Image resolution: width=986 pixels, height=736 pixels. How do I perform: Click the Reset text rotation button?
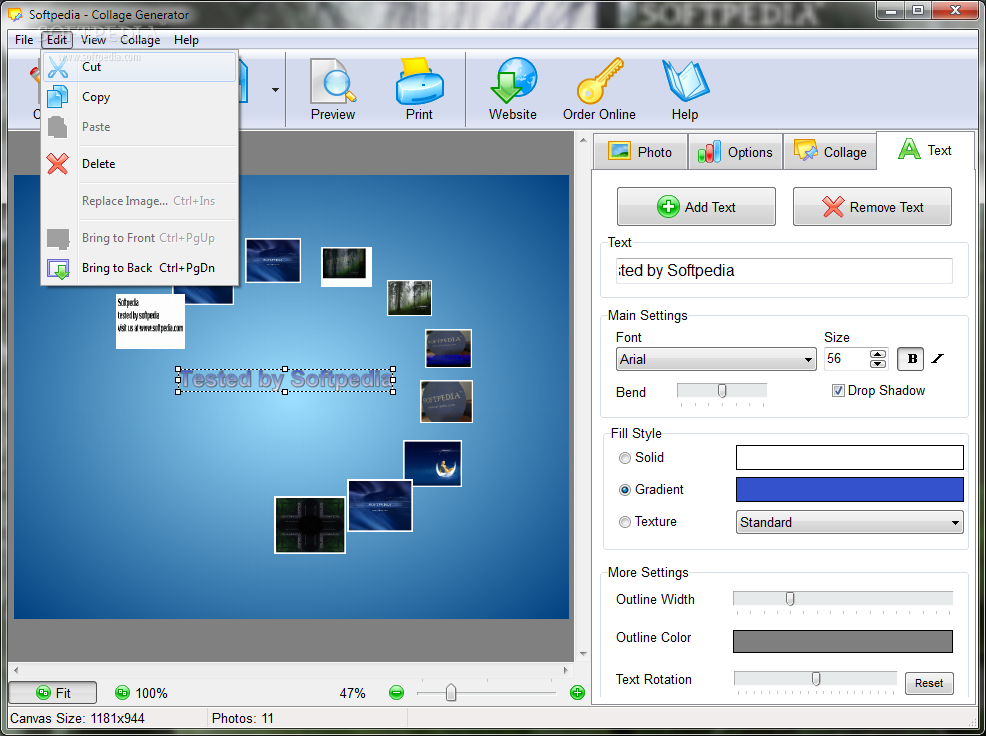929,683
